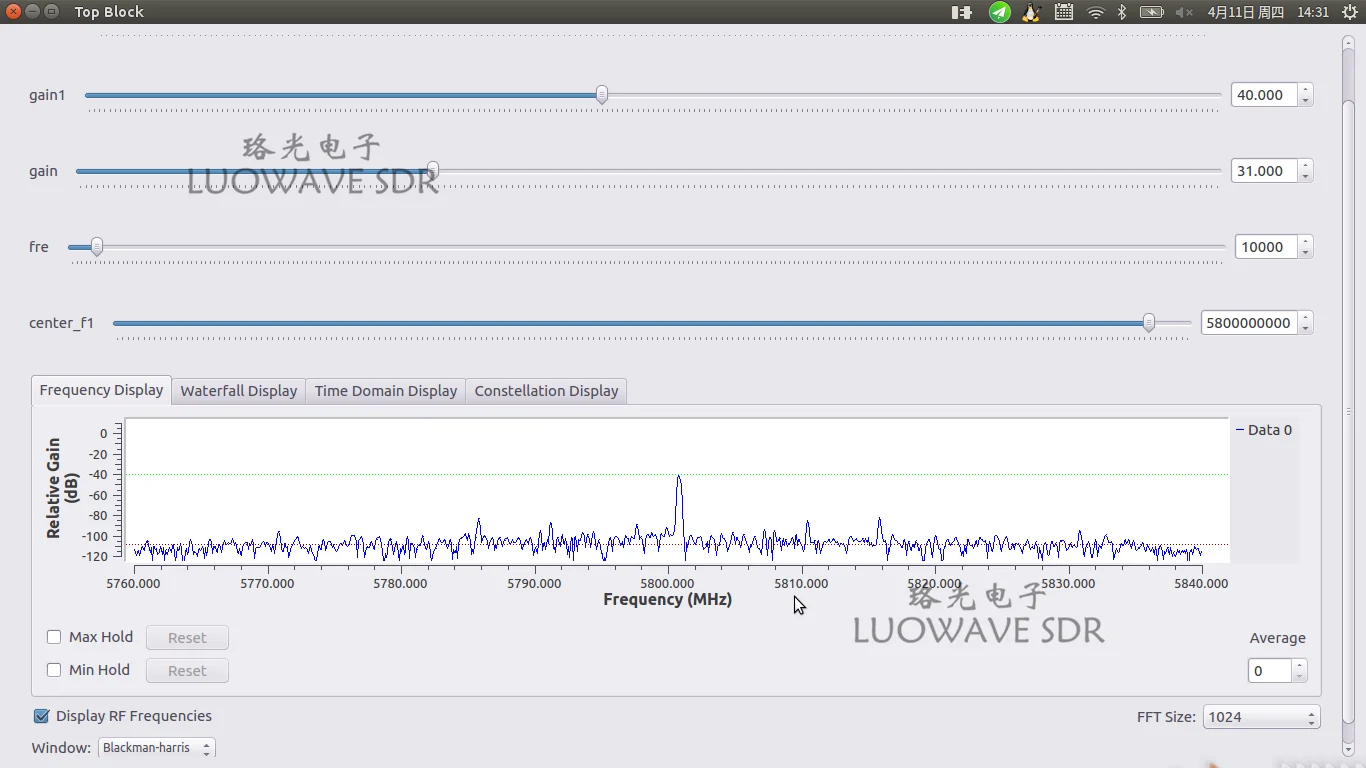
Task: Click the battery indicator icon
Action: point(1151,12)
